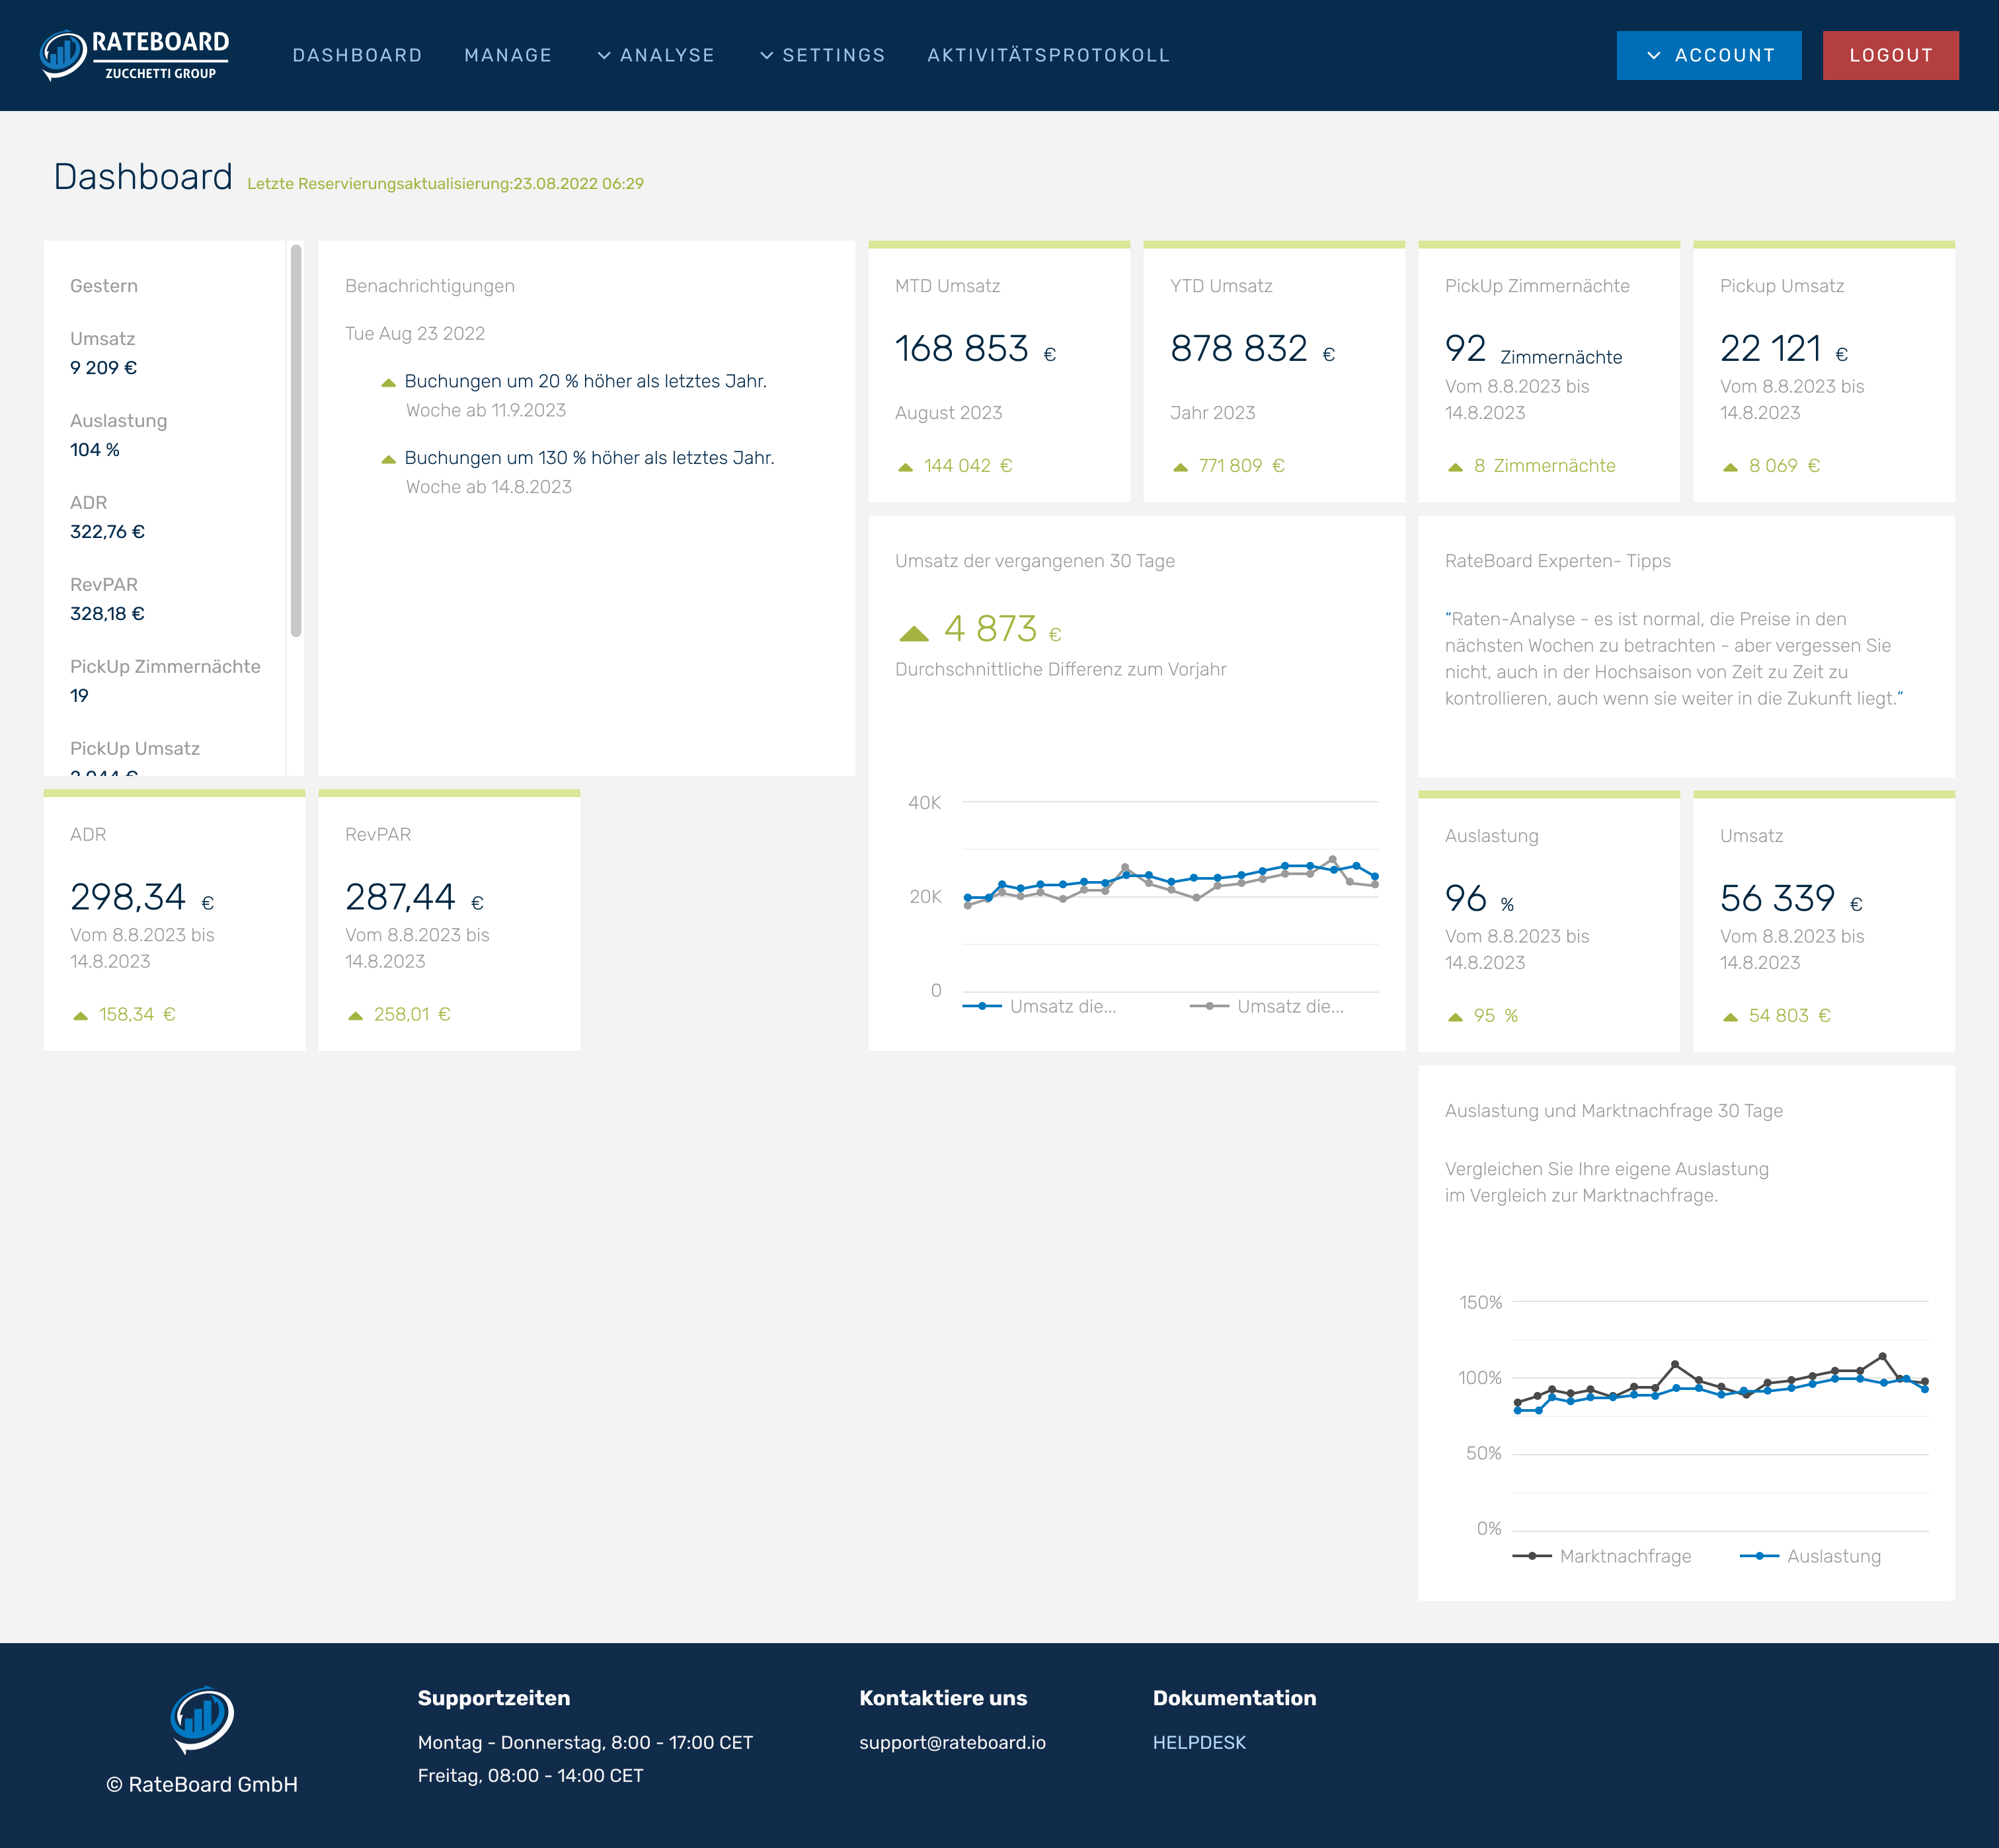Open the Aktivitätsprotokoll page
Image resolution: width=1999 pixels, height=1848 pixels.
(1048, 55)
